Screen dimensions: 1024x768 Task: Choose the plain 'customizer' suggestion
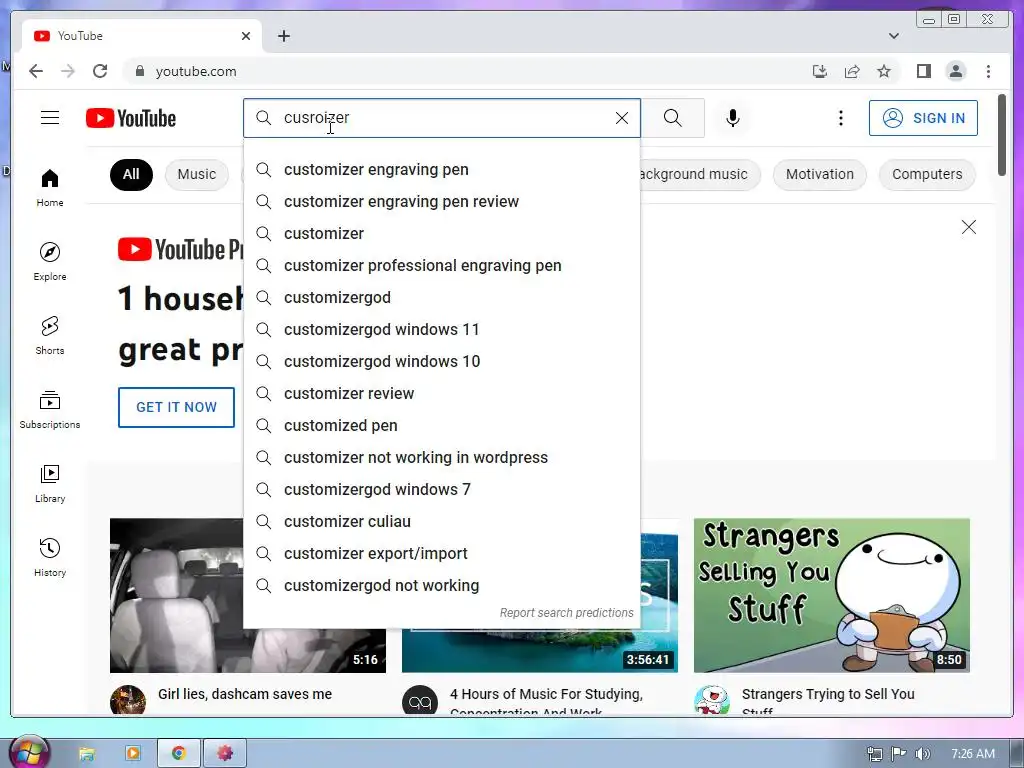coord(442,233)
